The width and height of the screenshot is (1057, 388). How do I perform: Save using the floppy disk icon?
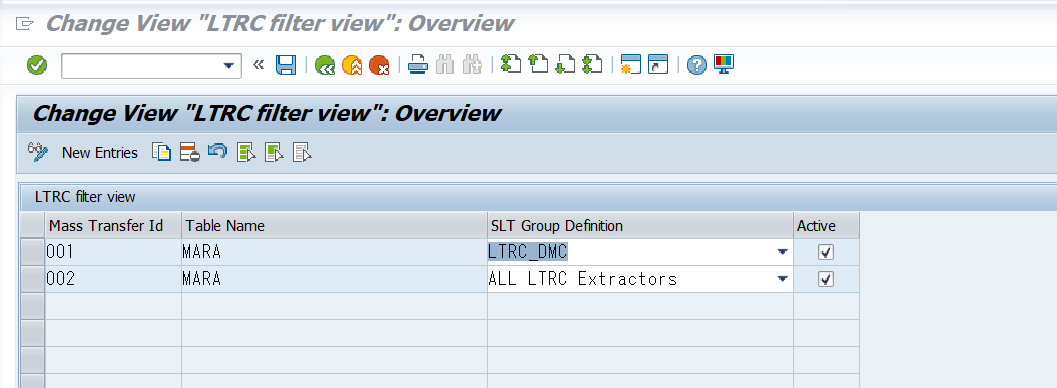(x=286, y=65)
